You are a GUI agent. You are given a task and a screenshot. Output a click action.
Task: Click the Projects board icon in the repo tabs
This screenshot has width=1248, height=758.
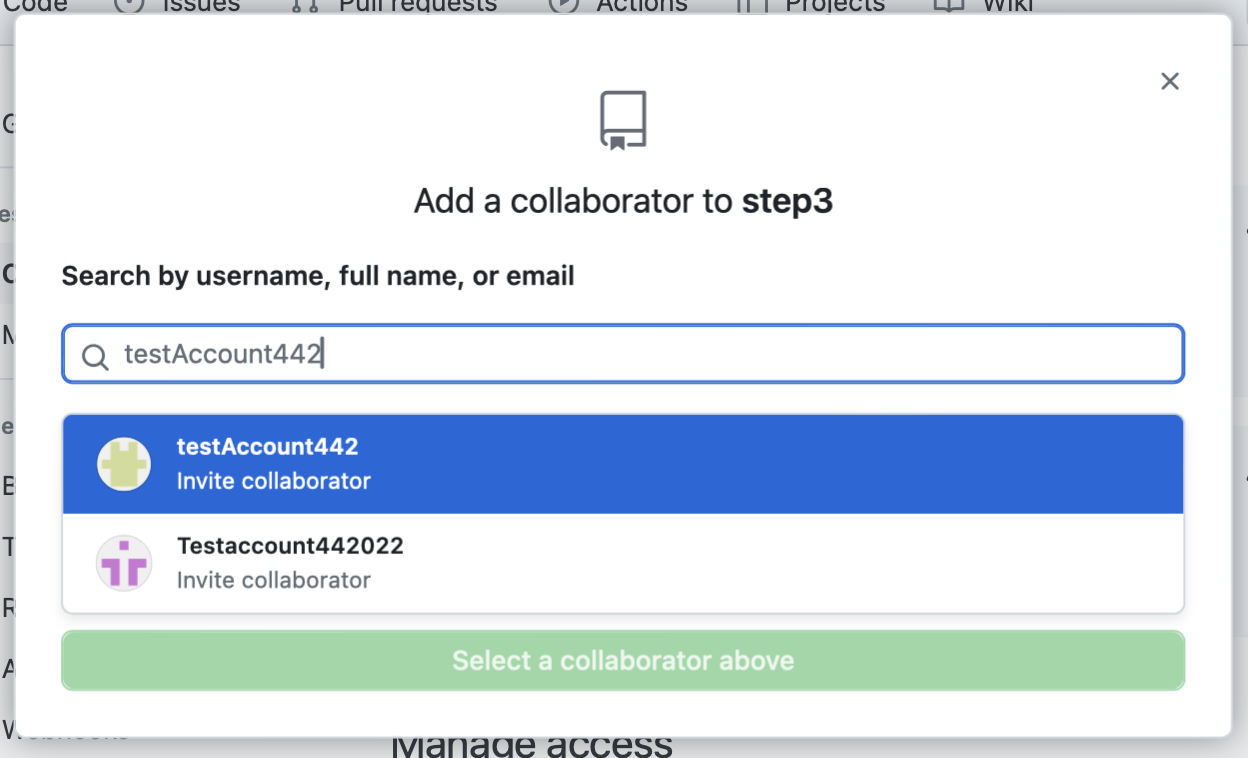tap(748, 5)
